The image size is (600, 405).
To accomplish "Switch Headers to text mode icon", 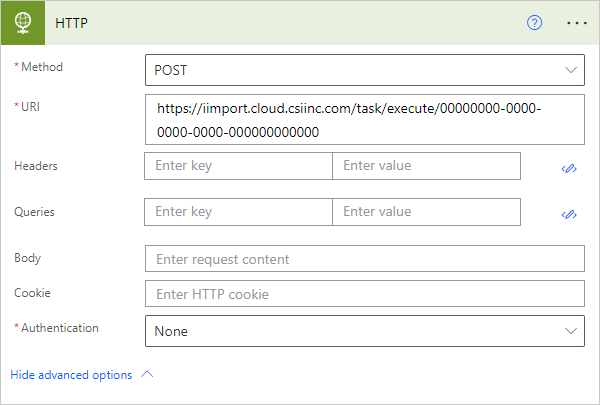I will pyautogui.click(x=570, y=168).
